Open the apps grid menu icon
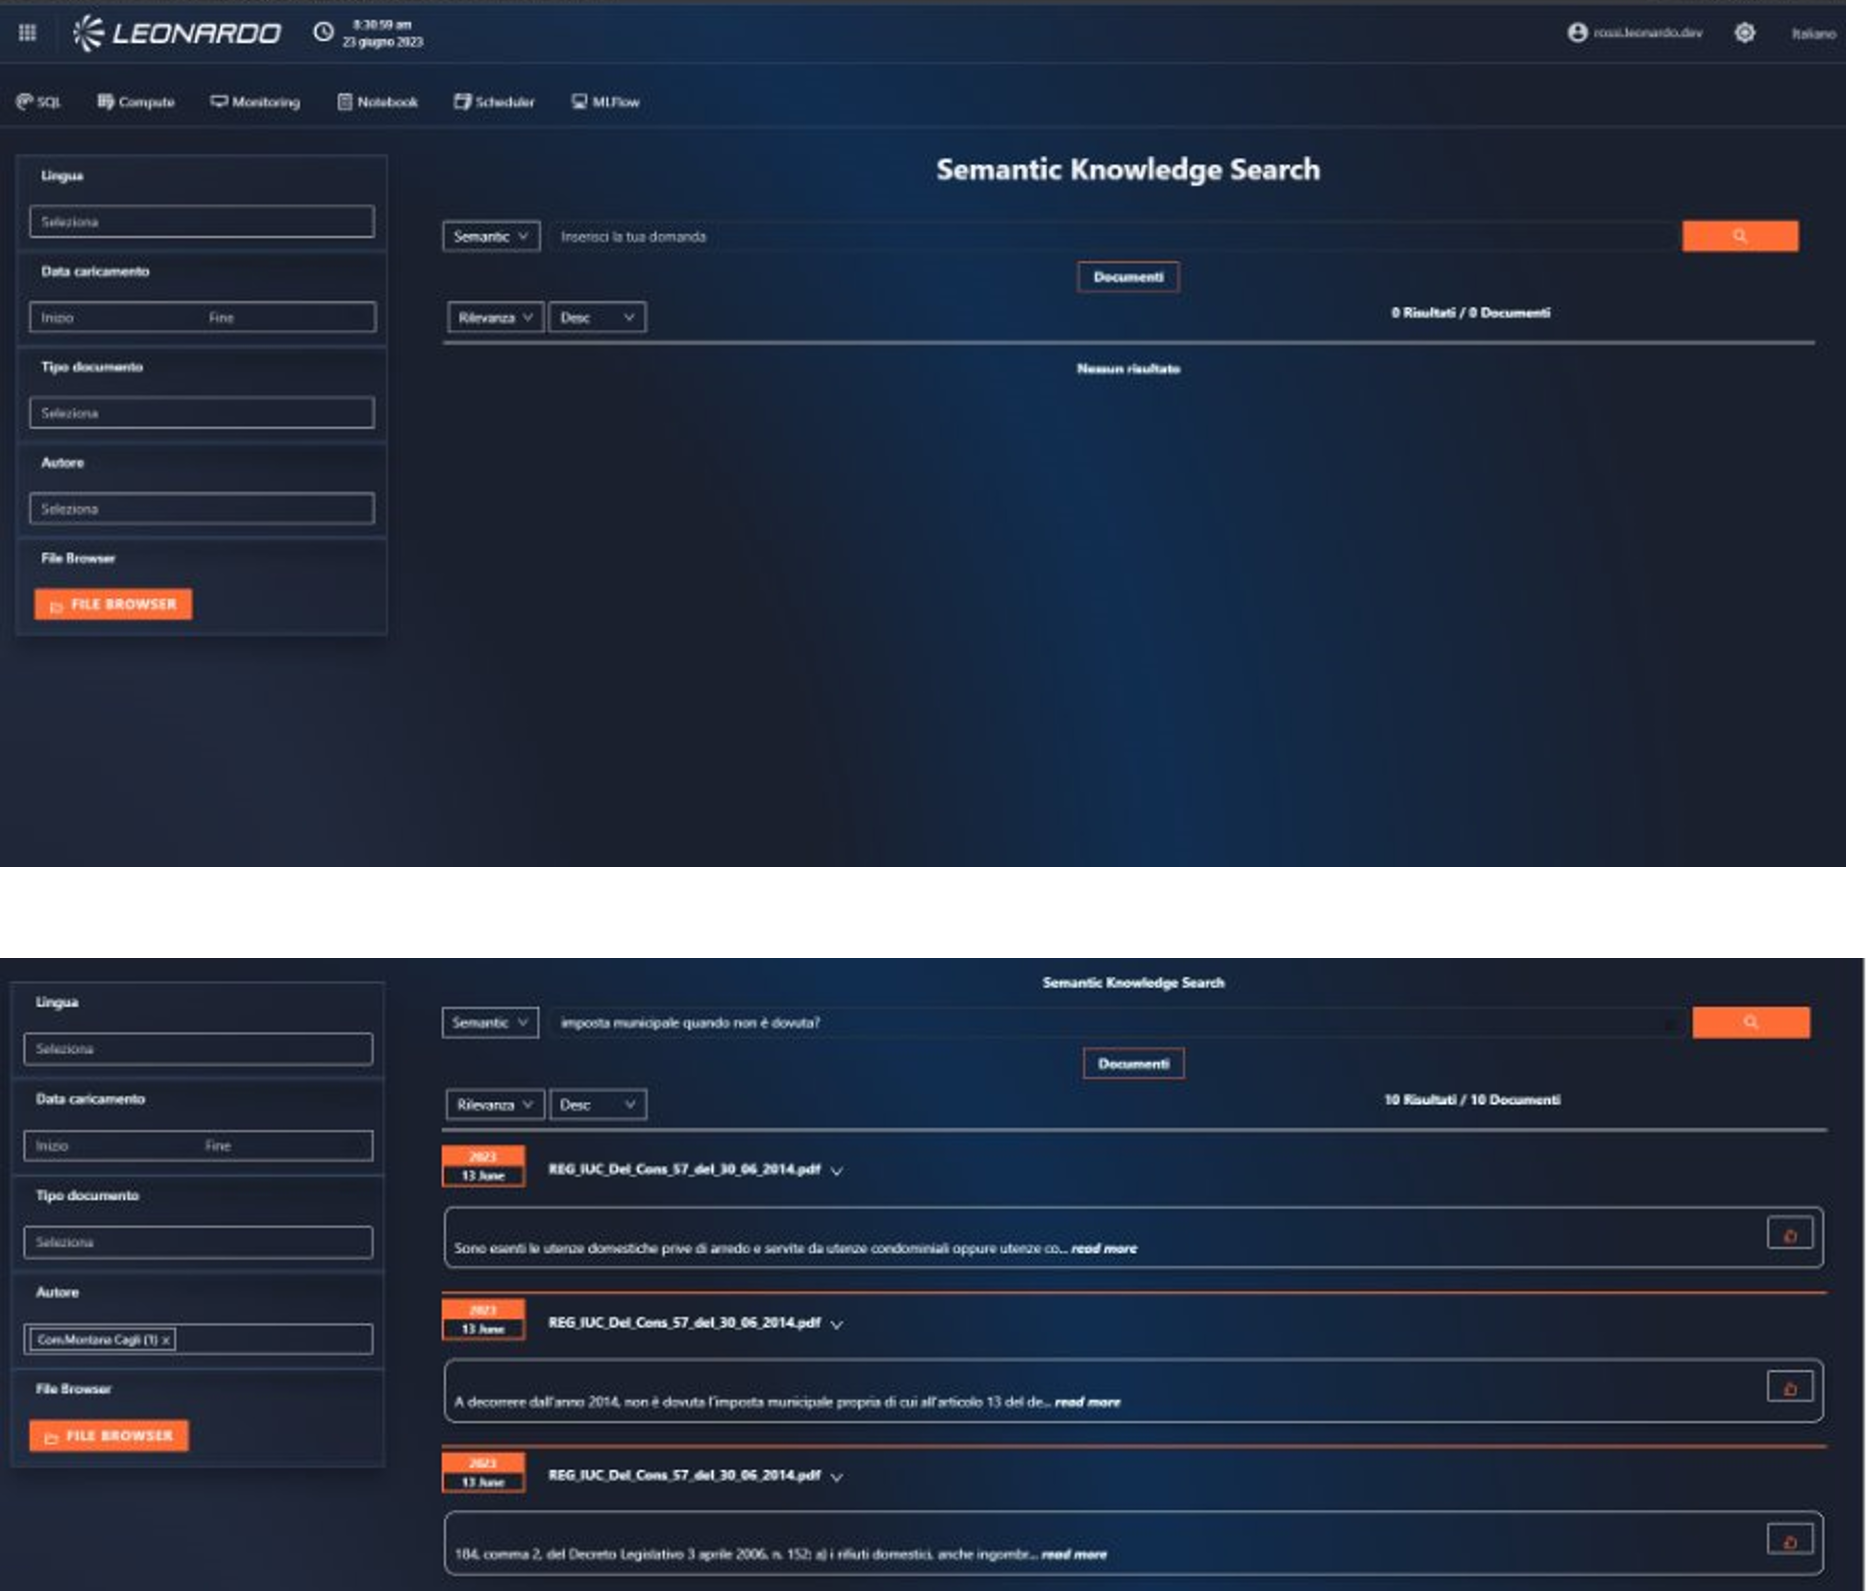The width and height of the screenshot is (1869, 1591). click(27, 33)
